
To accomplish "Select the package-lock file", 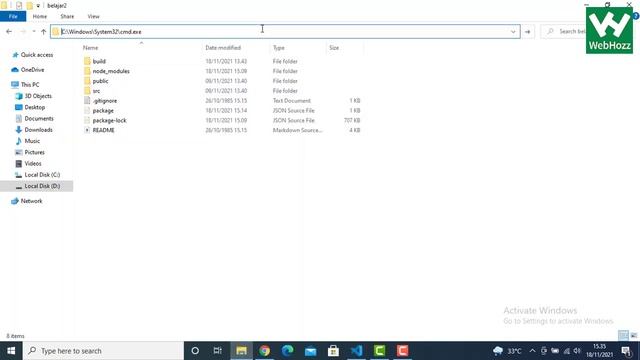I will [109, 120].
